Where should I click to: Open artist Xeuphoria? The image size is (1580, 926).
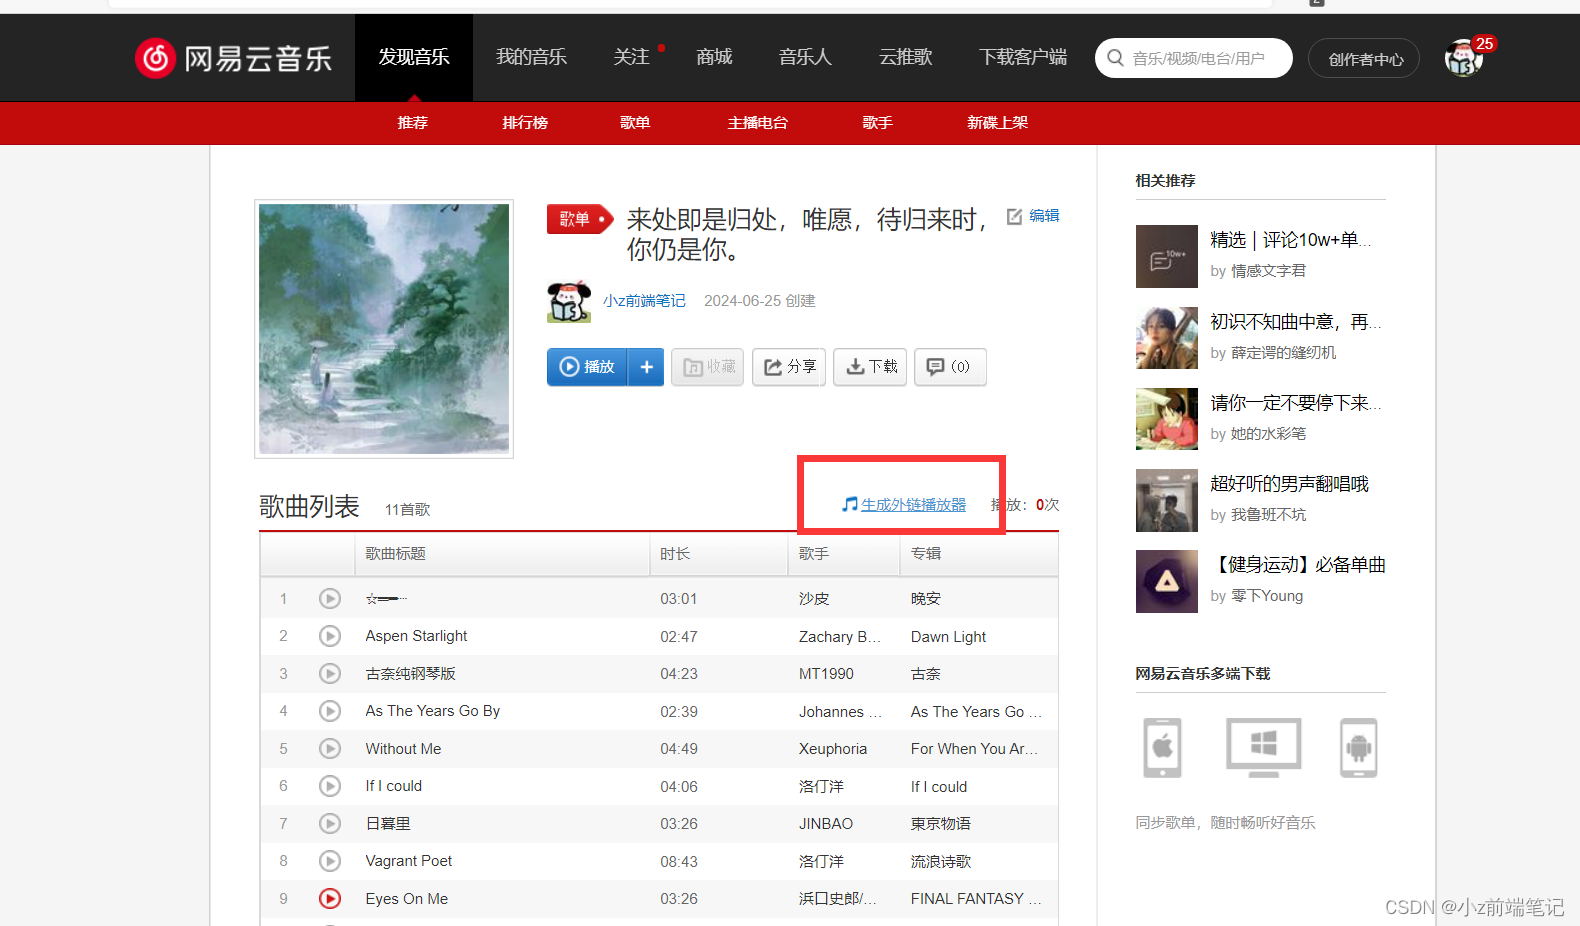click(833, 749)
